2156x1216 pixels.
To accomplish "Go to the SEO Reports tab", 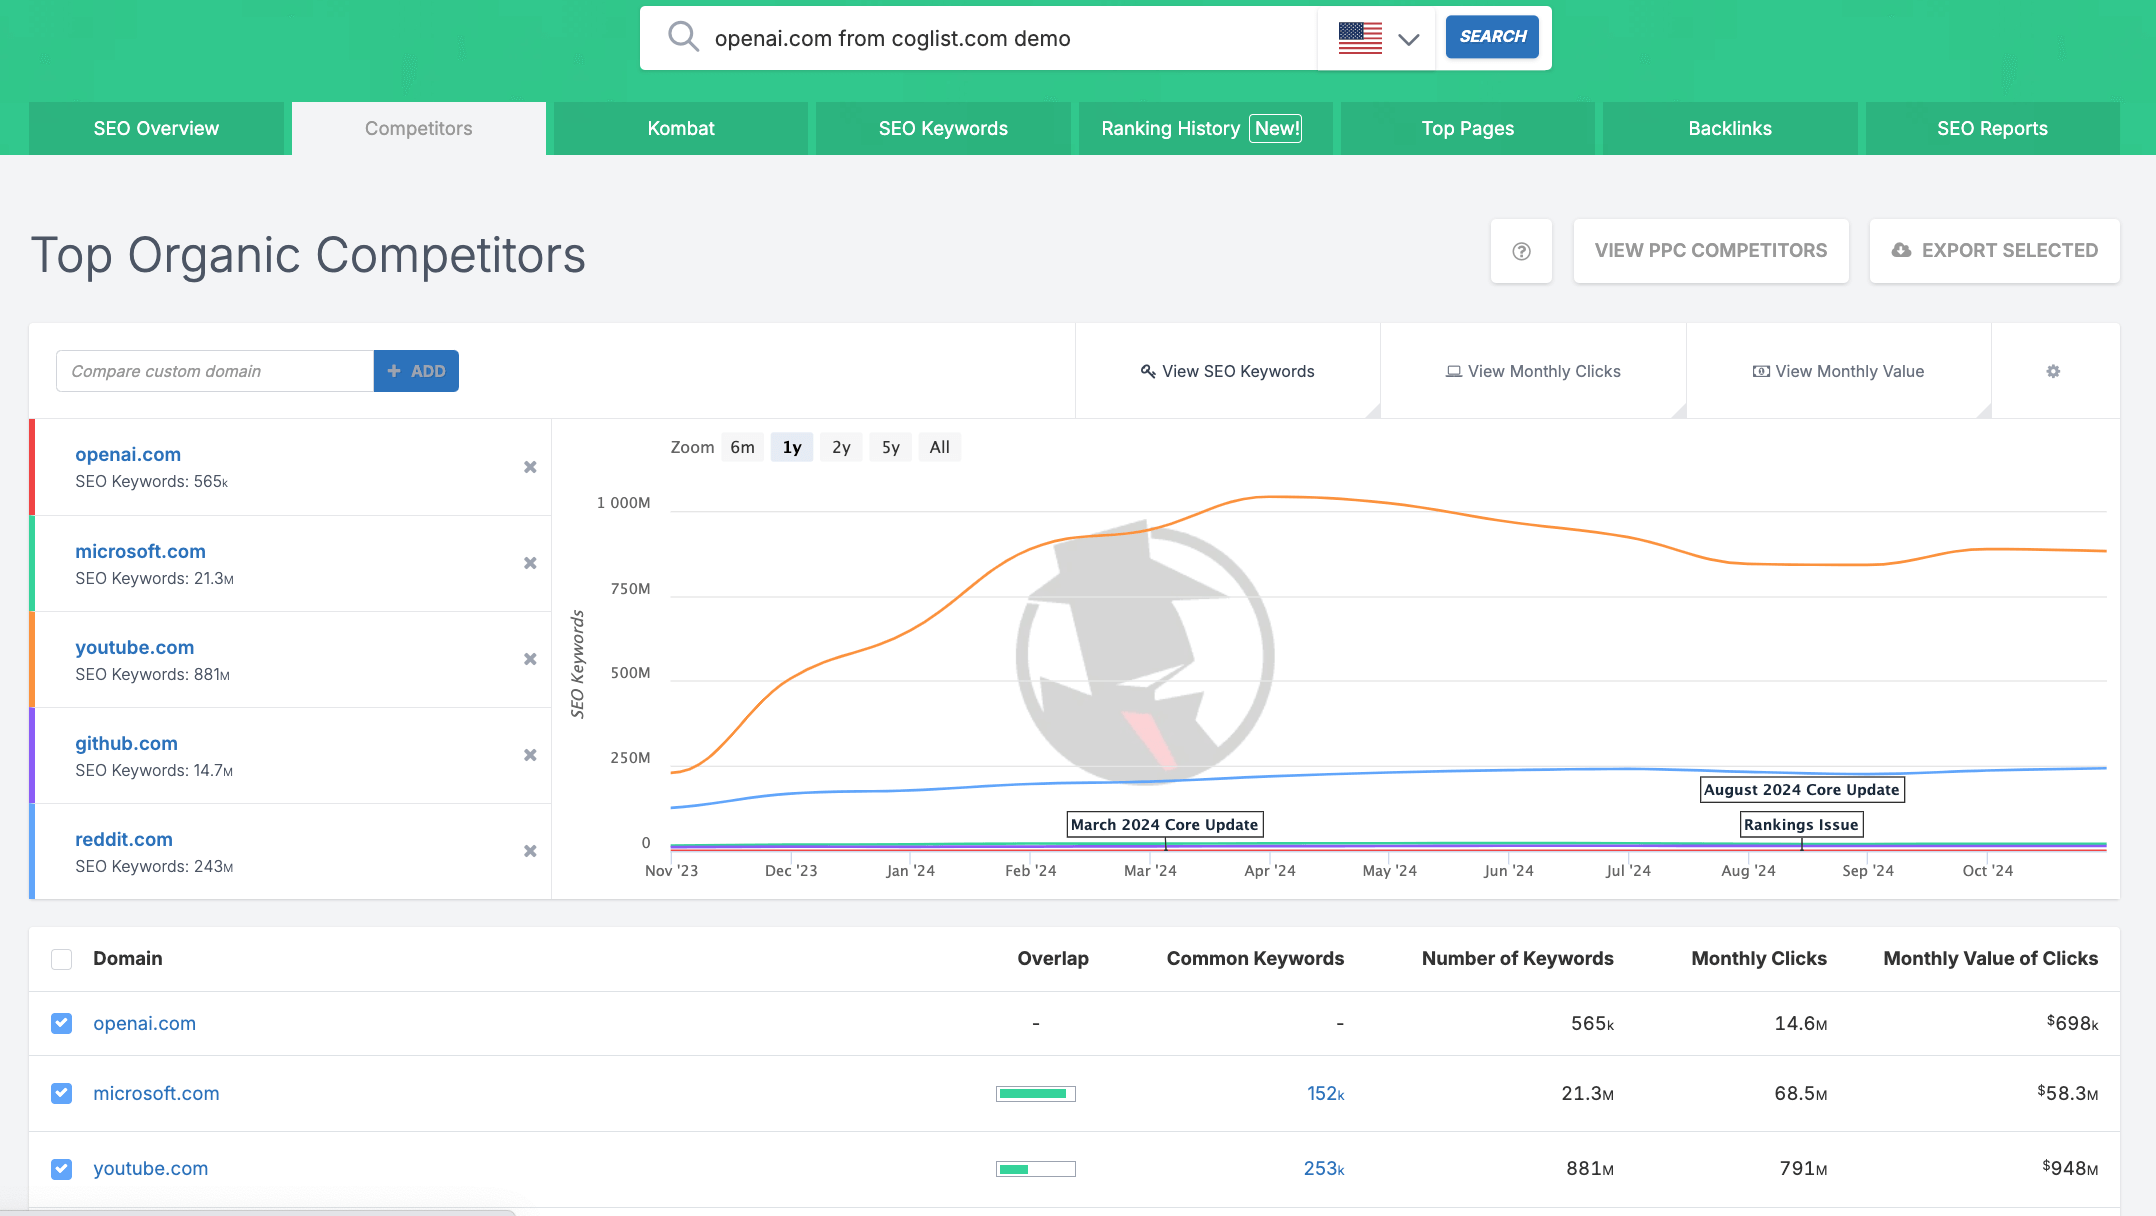I will point(1992,128).
